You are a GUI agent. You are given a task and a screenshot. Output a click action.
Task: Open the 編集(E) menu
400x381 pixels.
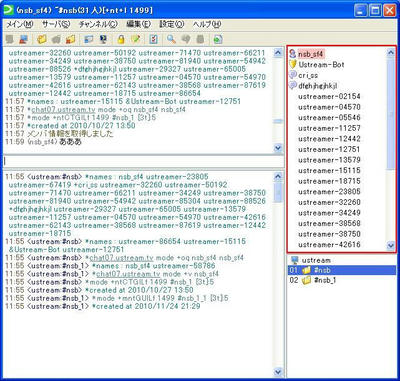[x=138, y=24]
